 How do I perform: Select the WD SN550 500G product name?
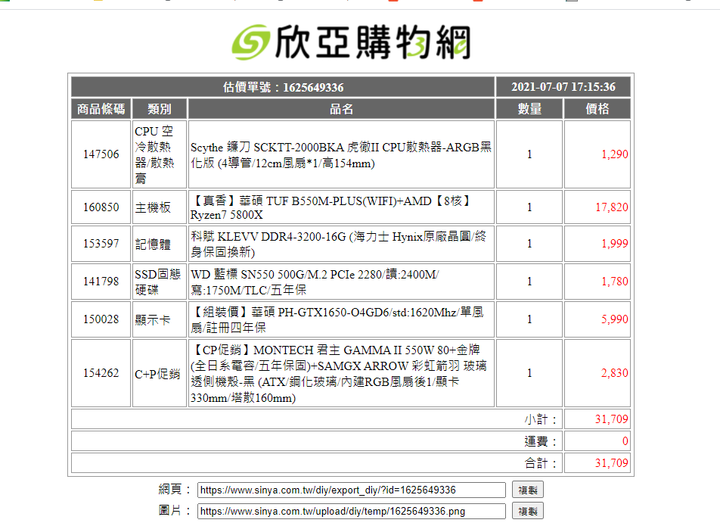[x=315, y=282]
